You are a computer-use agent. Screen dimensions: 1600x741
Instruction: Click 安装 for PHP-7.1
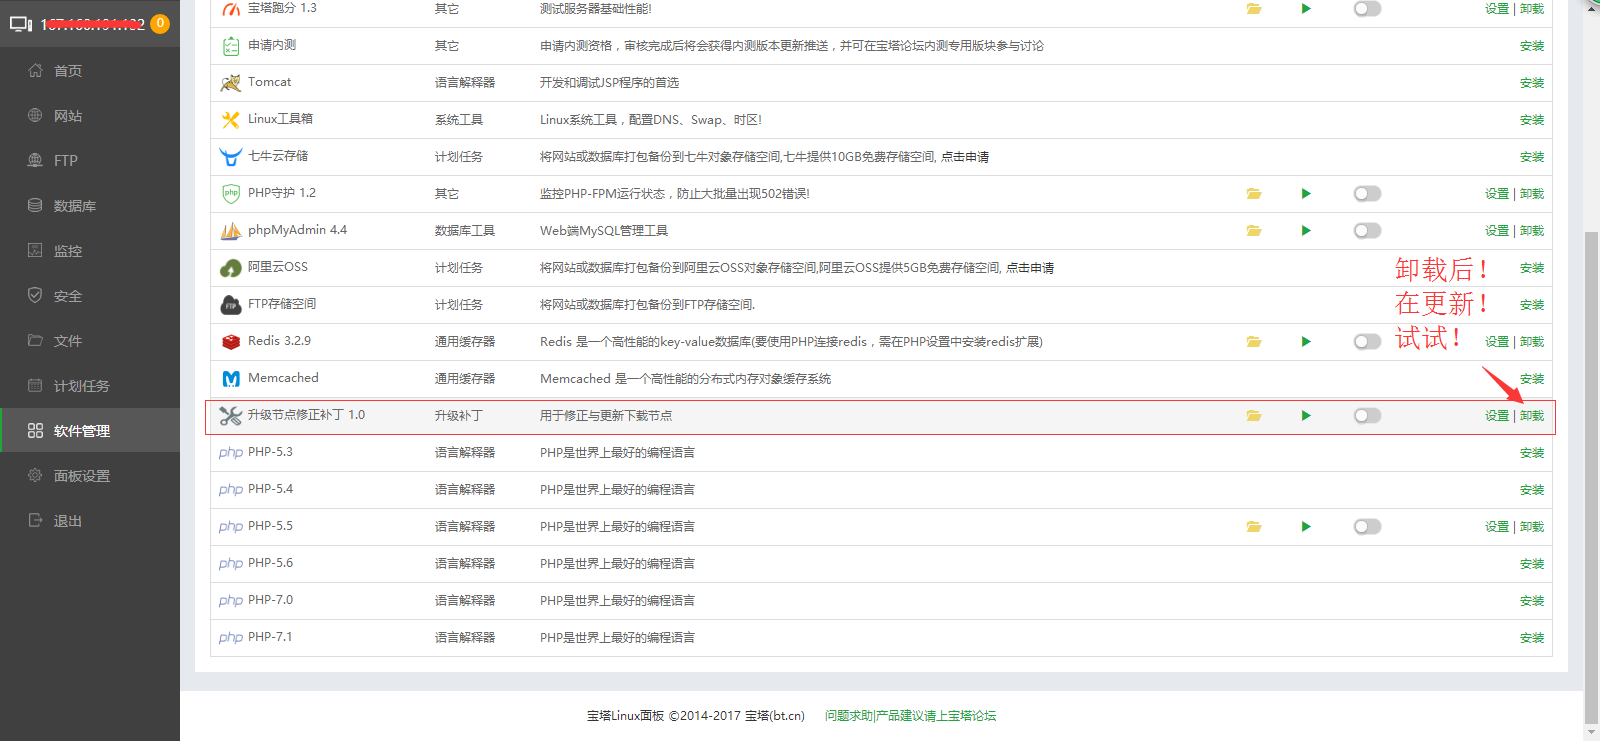[x=1532, y=638]
